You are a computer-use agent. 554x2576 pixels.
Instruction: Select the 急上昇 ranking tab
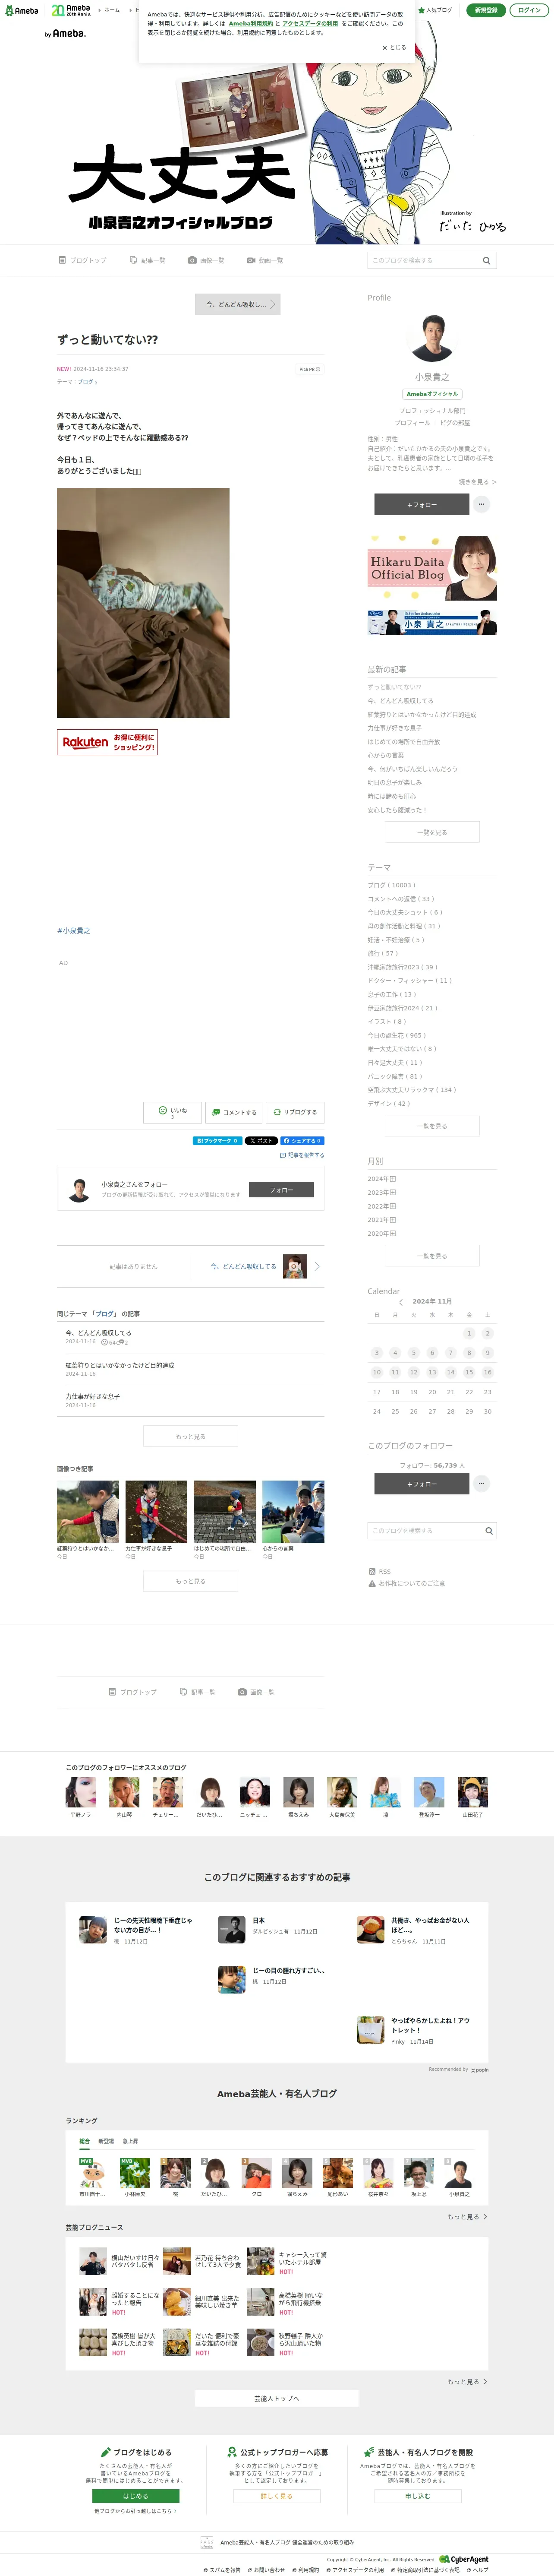click(x=130, y=2141)
